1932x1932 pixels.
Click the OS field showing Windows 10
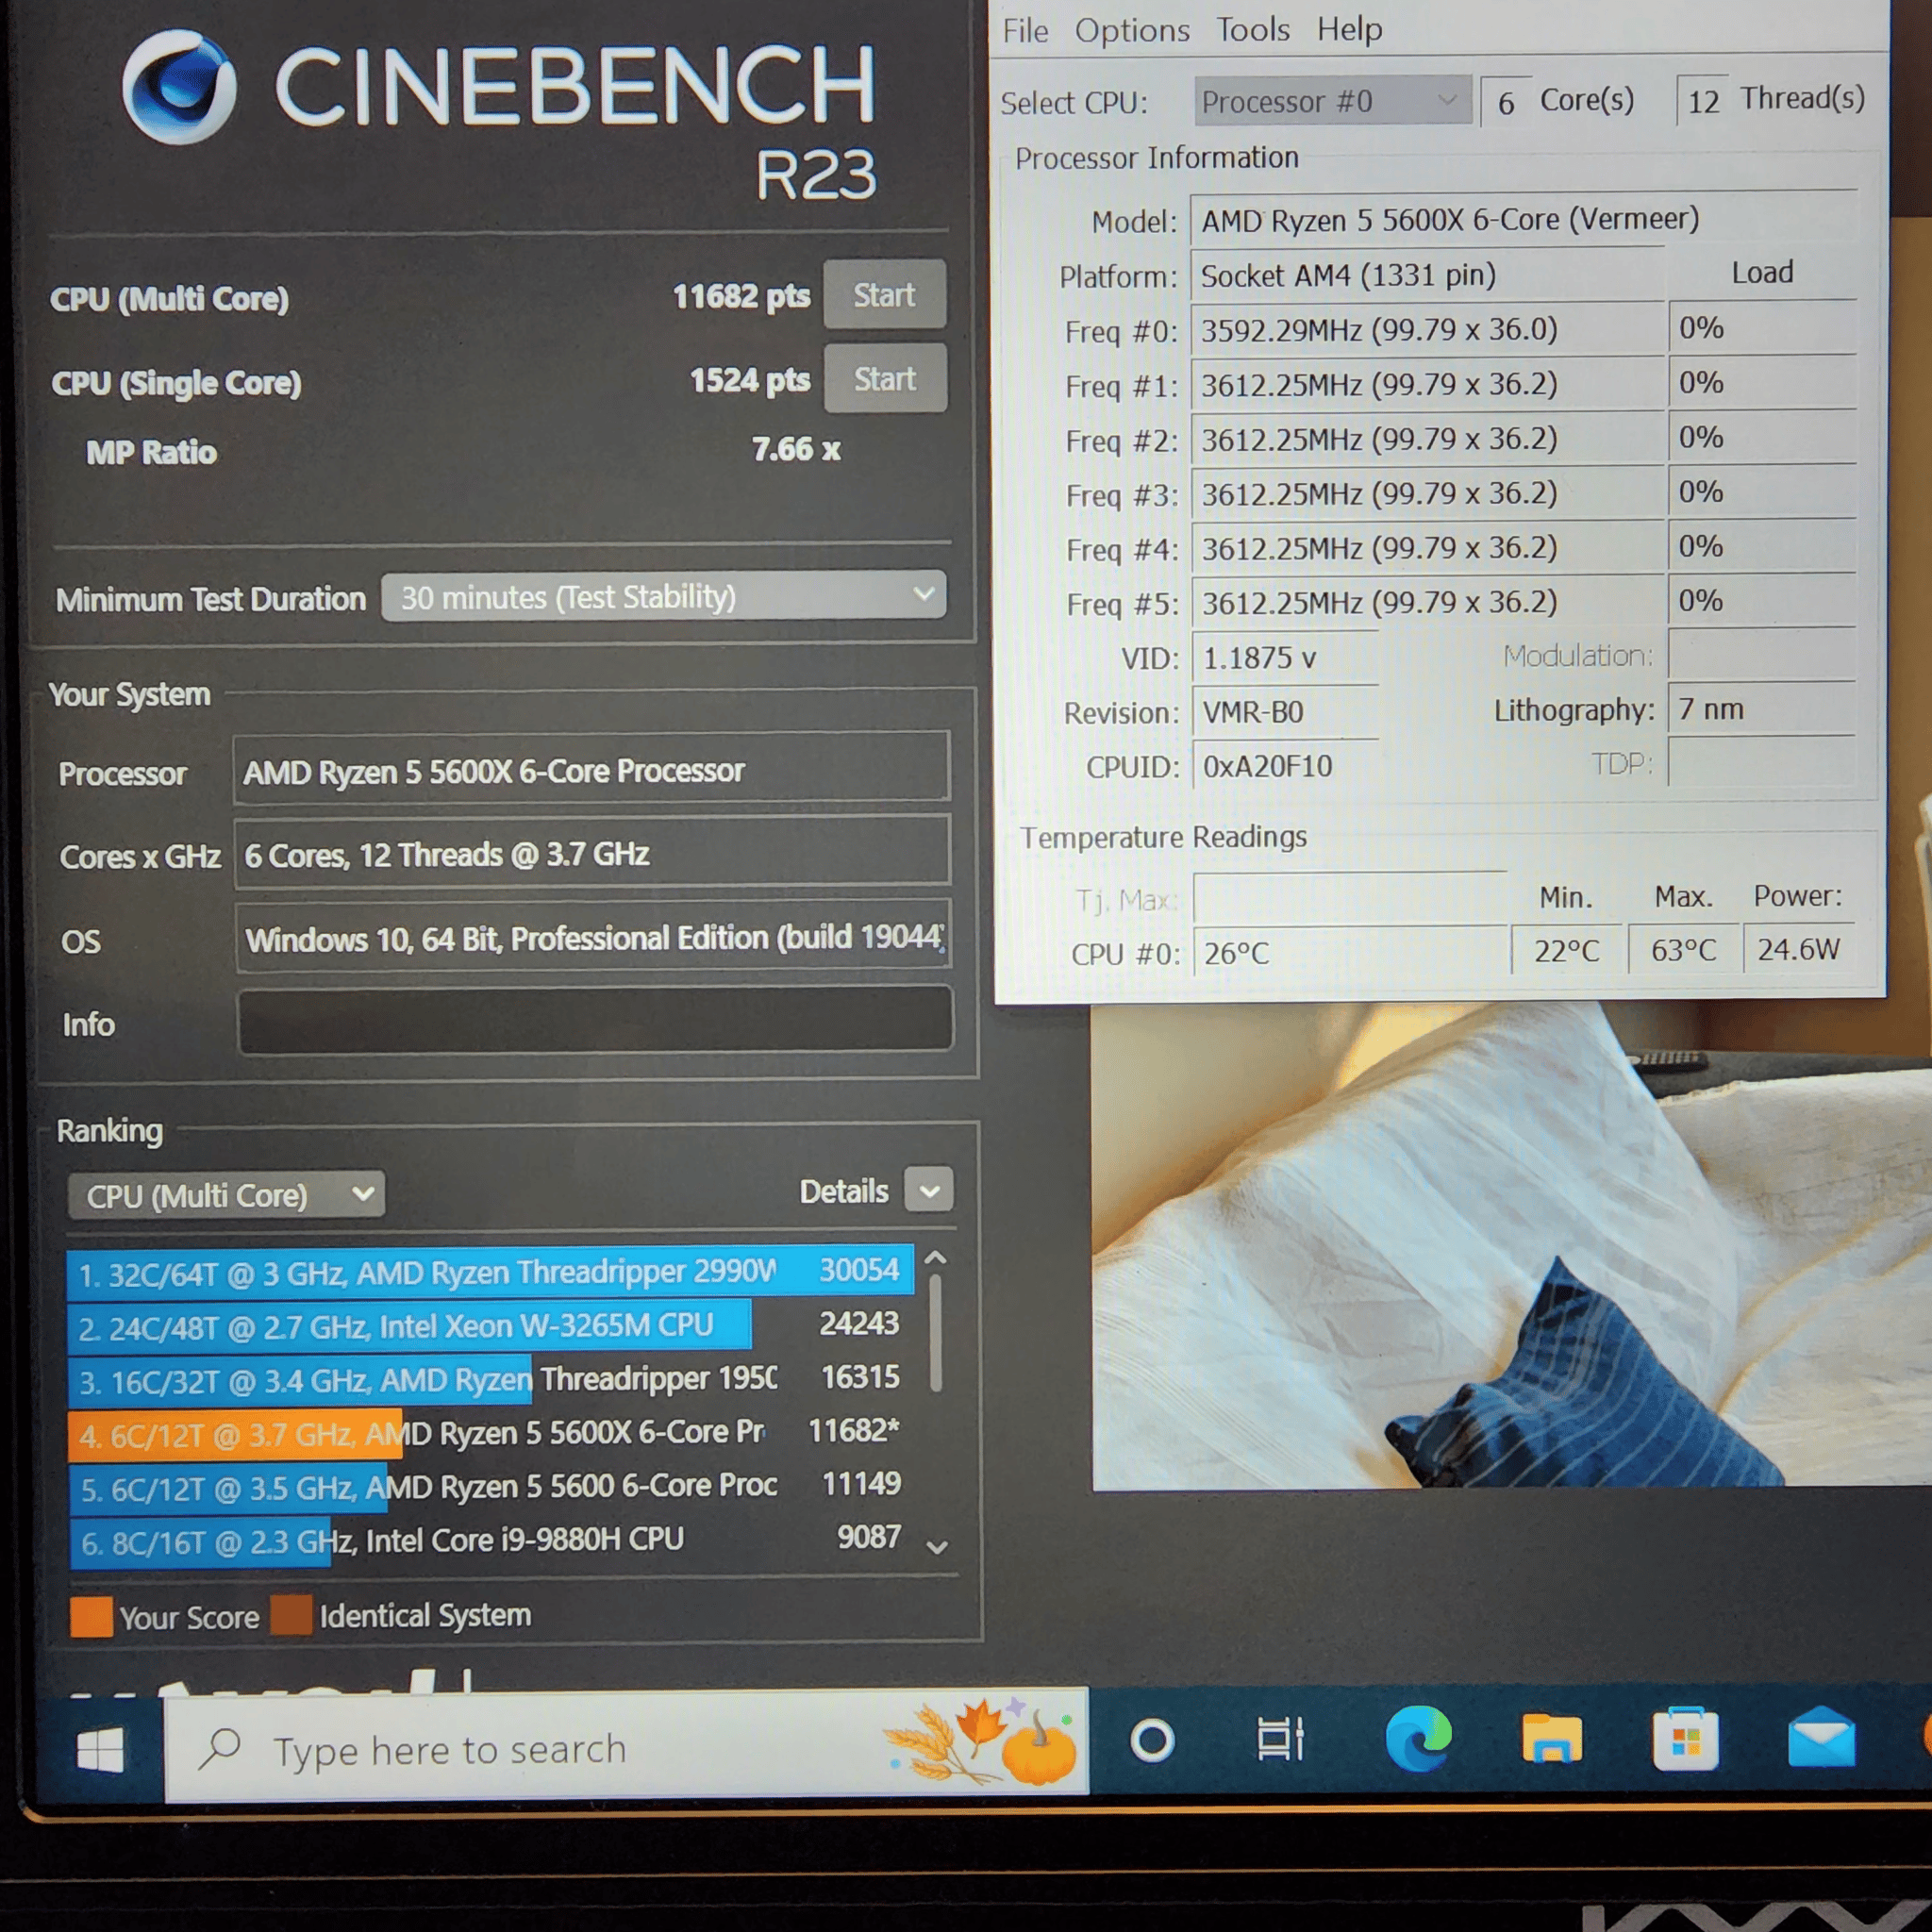click(593, 938)
